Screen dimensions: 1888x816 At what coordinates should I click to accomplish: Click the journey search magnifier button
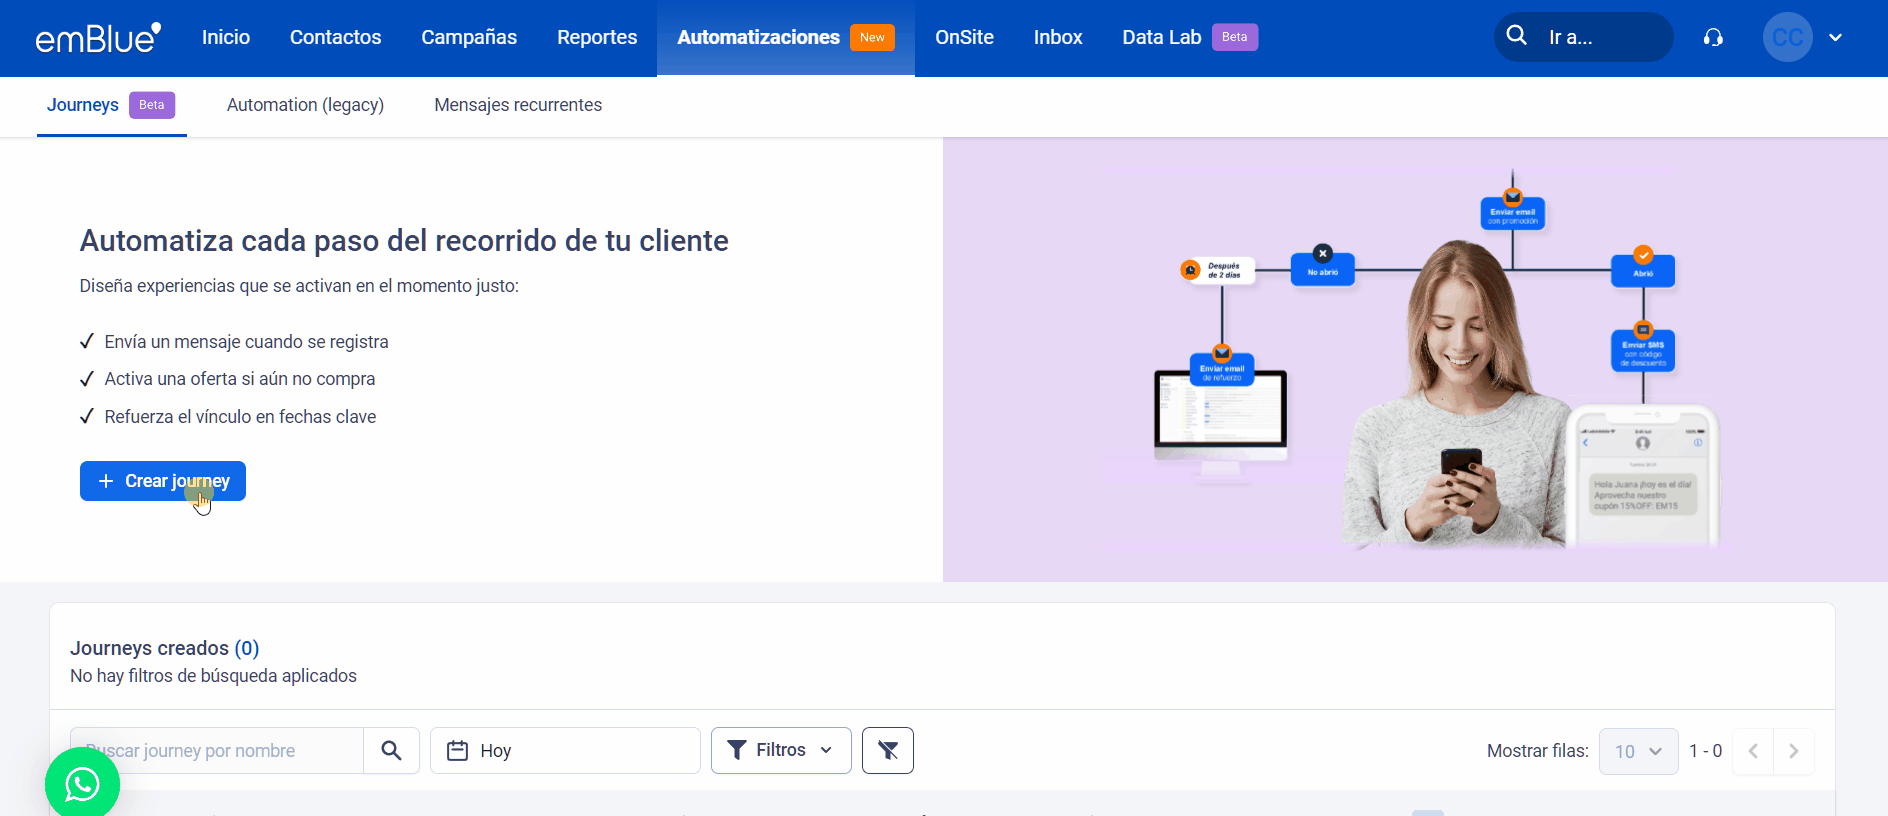pos(391,751)
